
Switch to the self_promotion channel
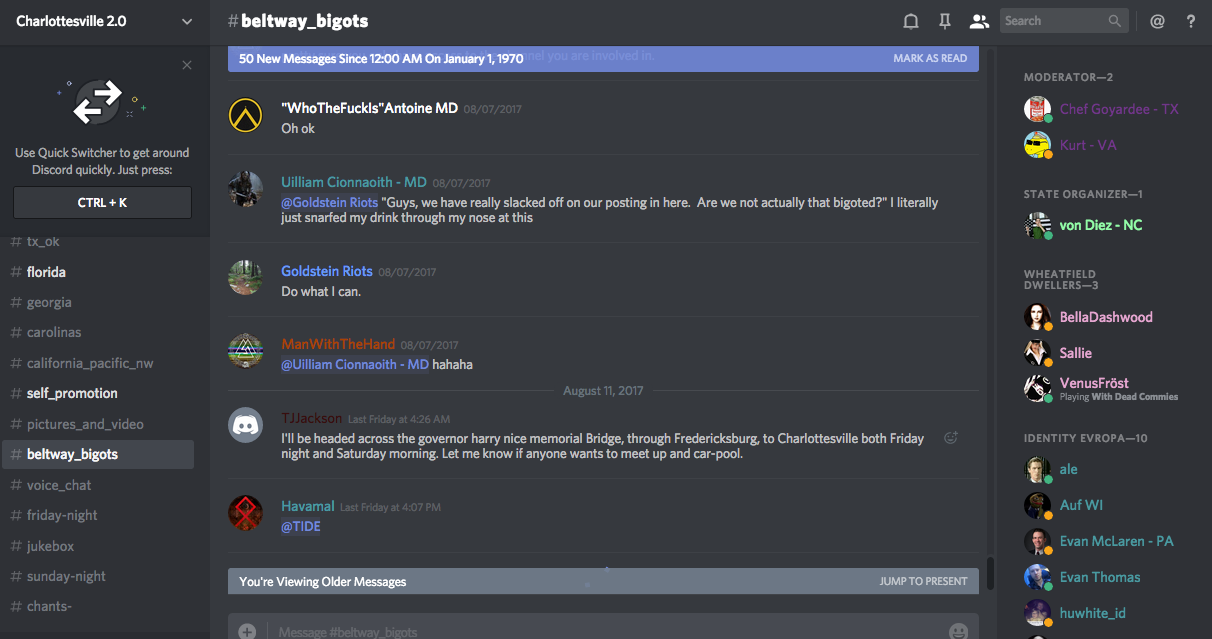pyautogui.click(x=72, y=393)
